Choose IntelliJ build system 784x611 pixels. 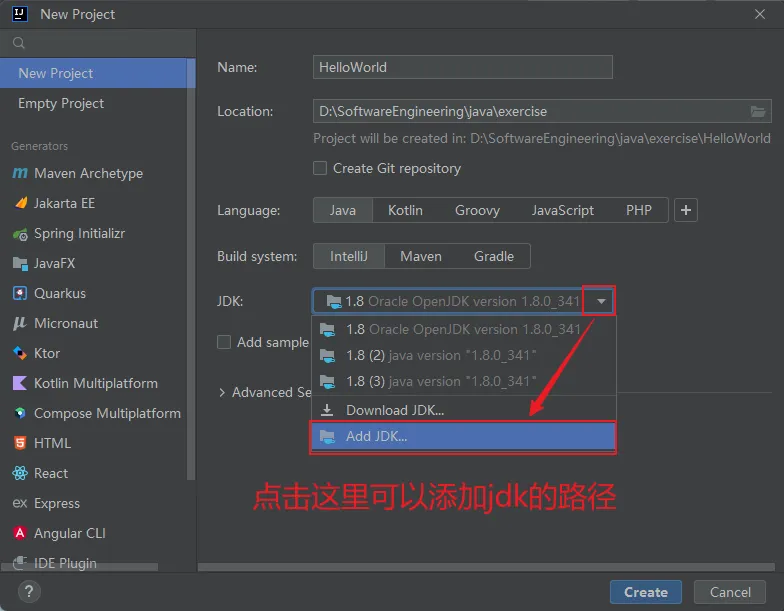pyautogui.click(x=348, y=256)
